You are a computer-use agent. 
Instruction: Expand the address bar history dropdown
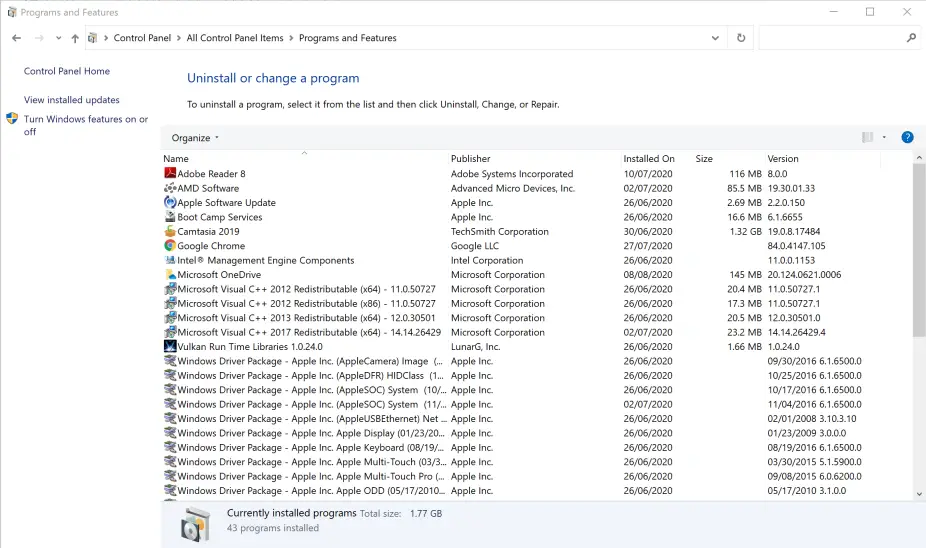tap(715, 38)
